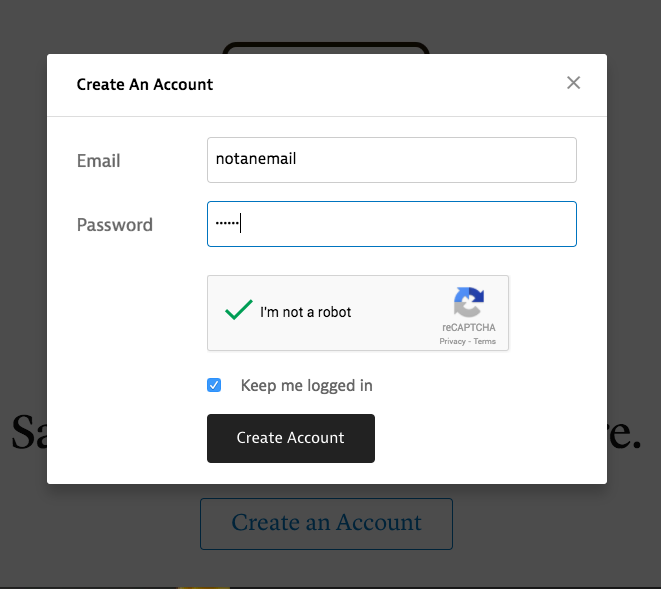
Task: Click the reCAPTCHA logo icon
Action: (469, 302)
